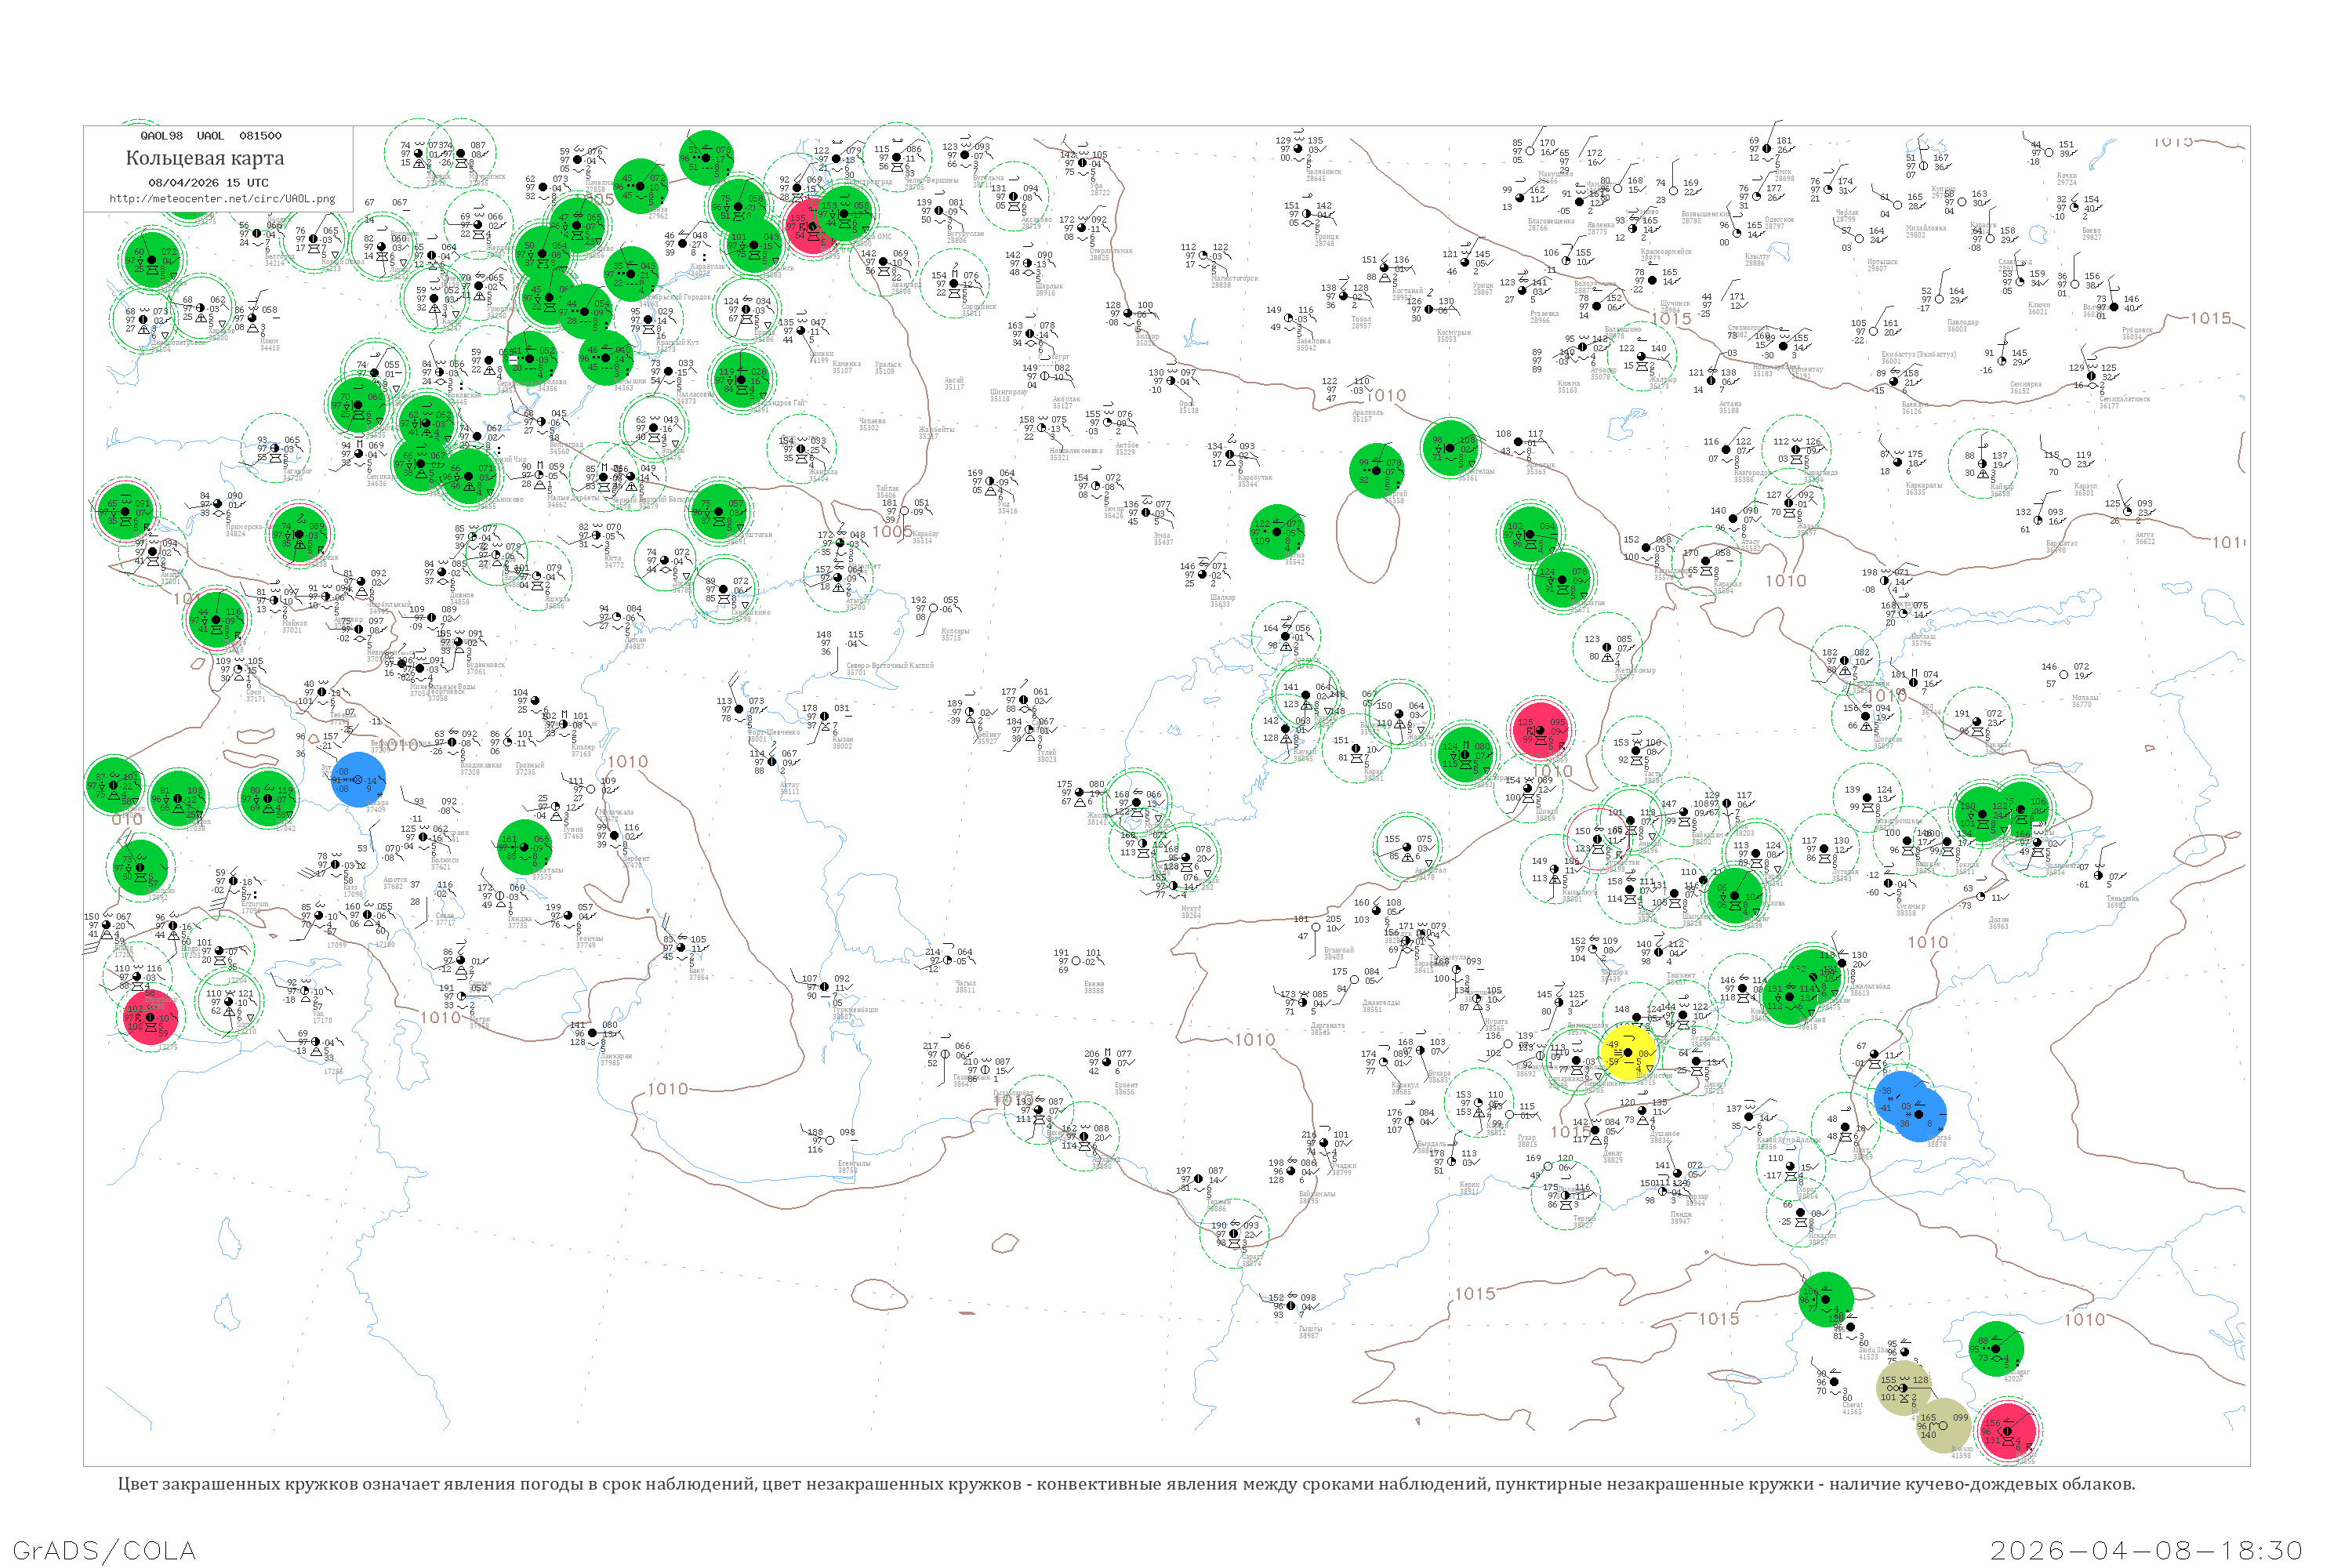Click the green circle left of bottom-right red circle
The image size is (2352, 1568).
tap(1826, 1300)
